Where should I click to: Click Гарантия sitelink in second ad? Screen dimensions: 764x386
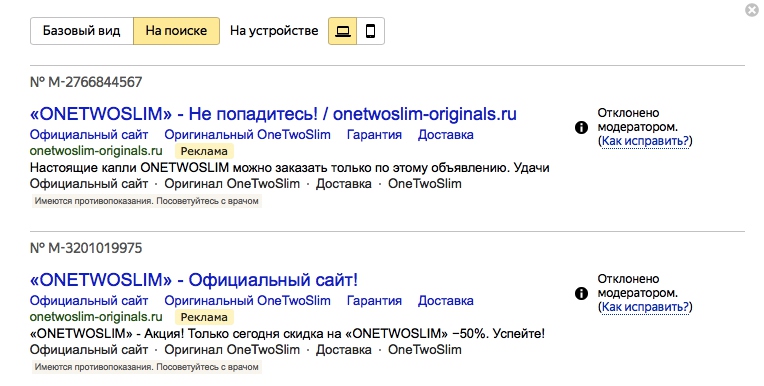(374, 301)
